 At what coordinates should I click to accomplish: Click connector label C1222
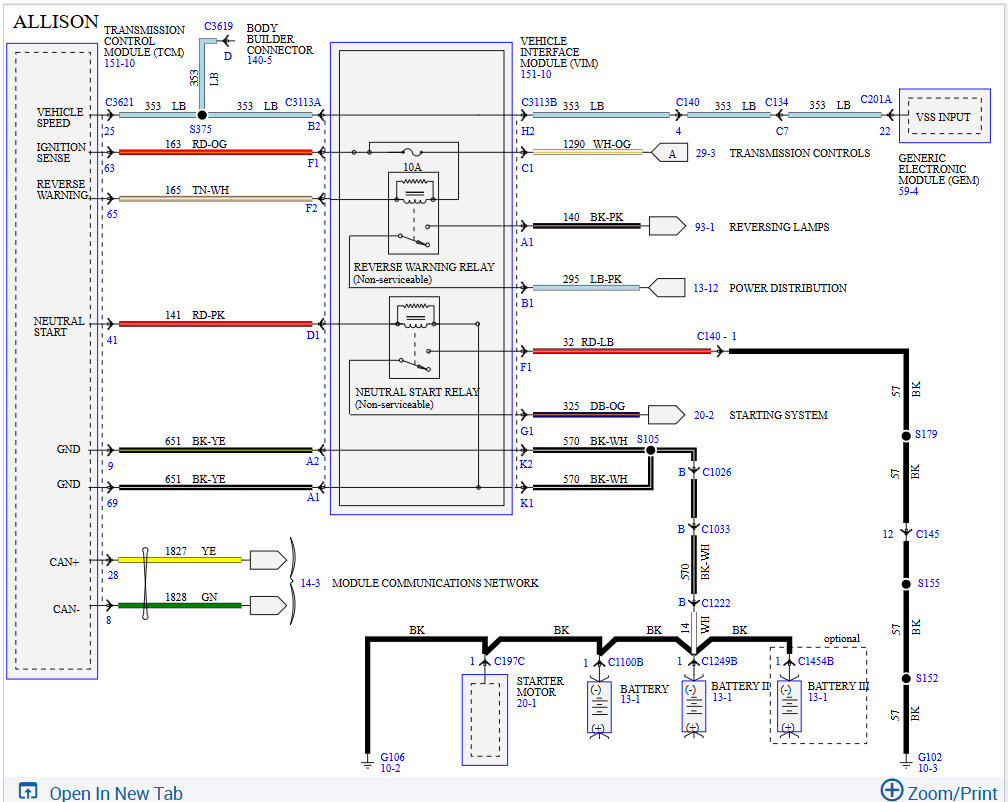716,603
